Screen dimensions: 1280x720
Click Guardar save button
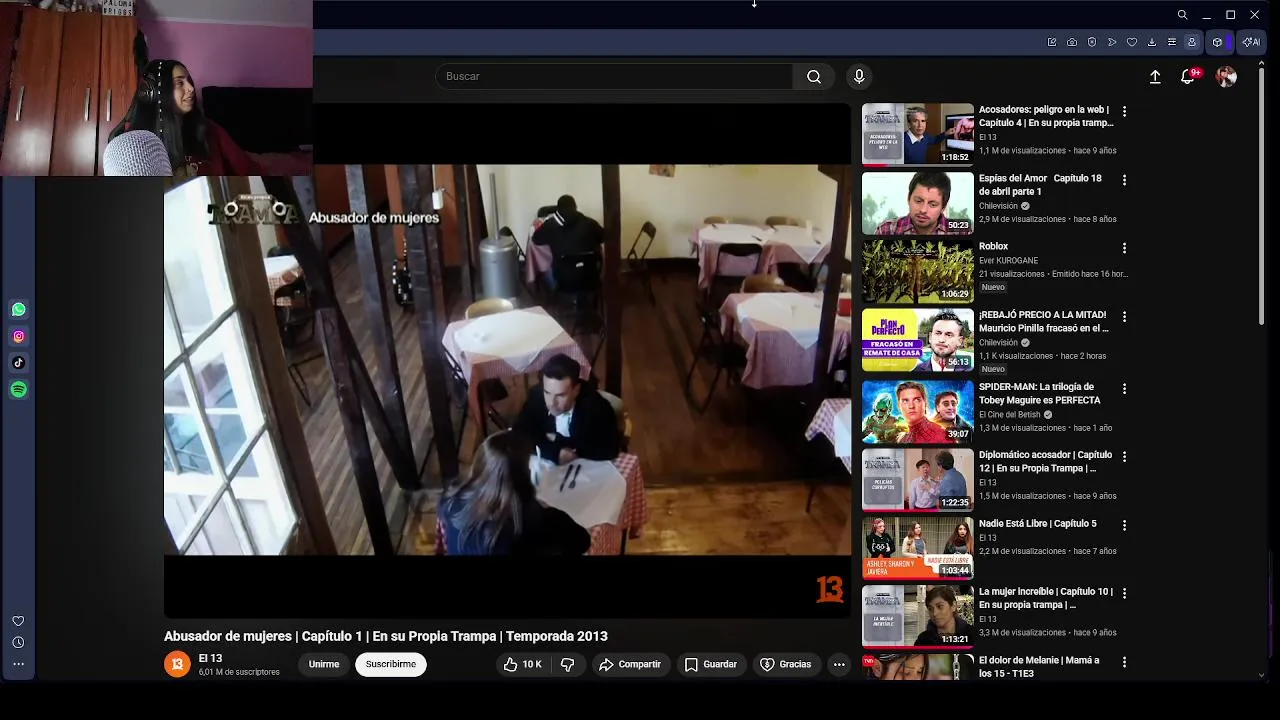(711, 664)
